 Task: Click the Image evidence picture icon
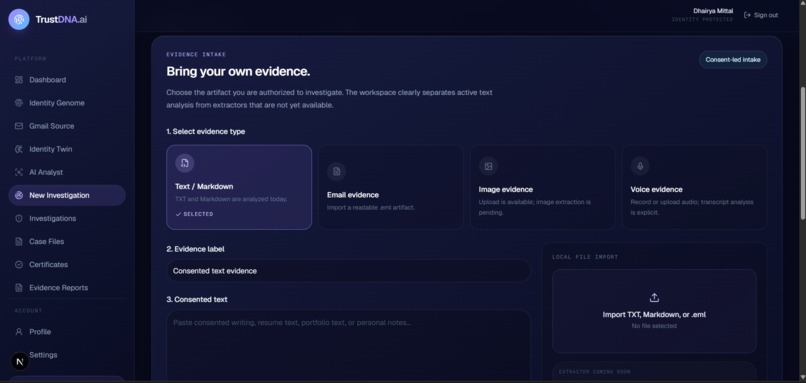click(488, 166)
